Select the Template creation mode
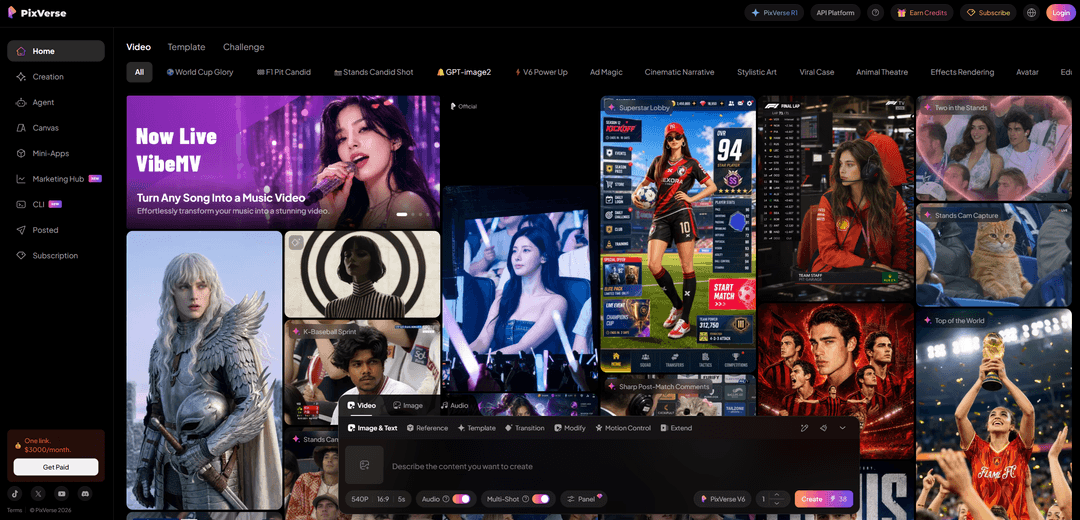The image size is (1080, 520). click(x=477, y=428)
